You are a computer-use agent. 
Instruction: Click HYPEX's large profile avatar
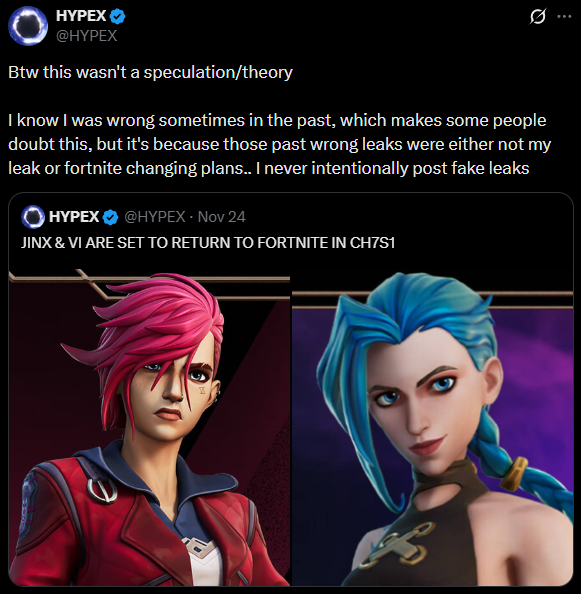point(28,26)
